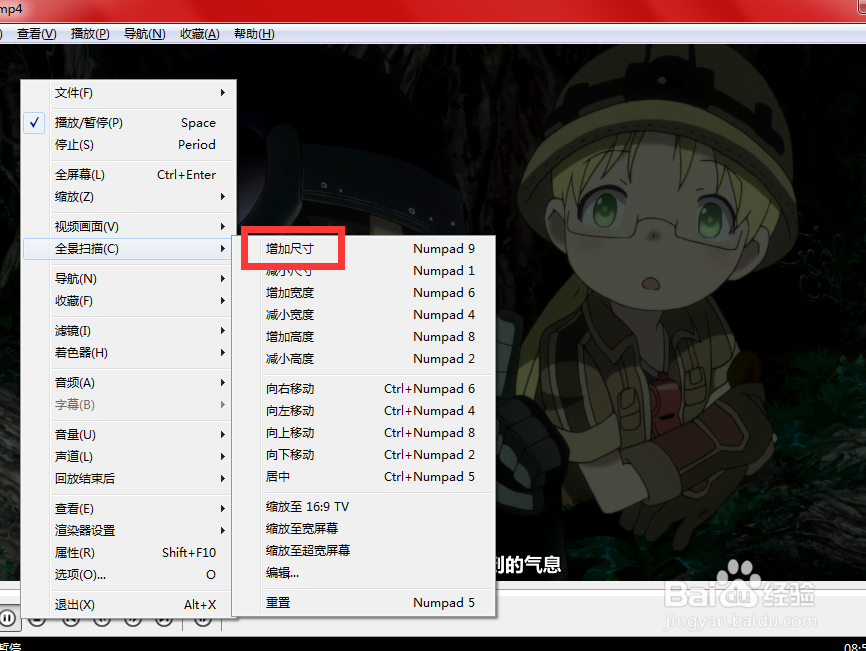
Task: Open the 音量(U) submenu
Action: pyautogui.click(x=129, y=434)
